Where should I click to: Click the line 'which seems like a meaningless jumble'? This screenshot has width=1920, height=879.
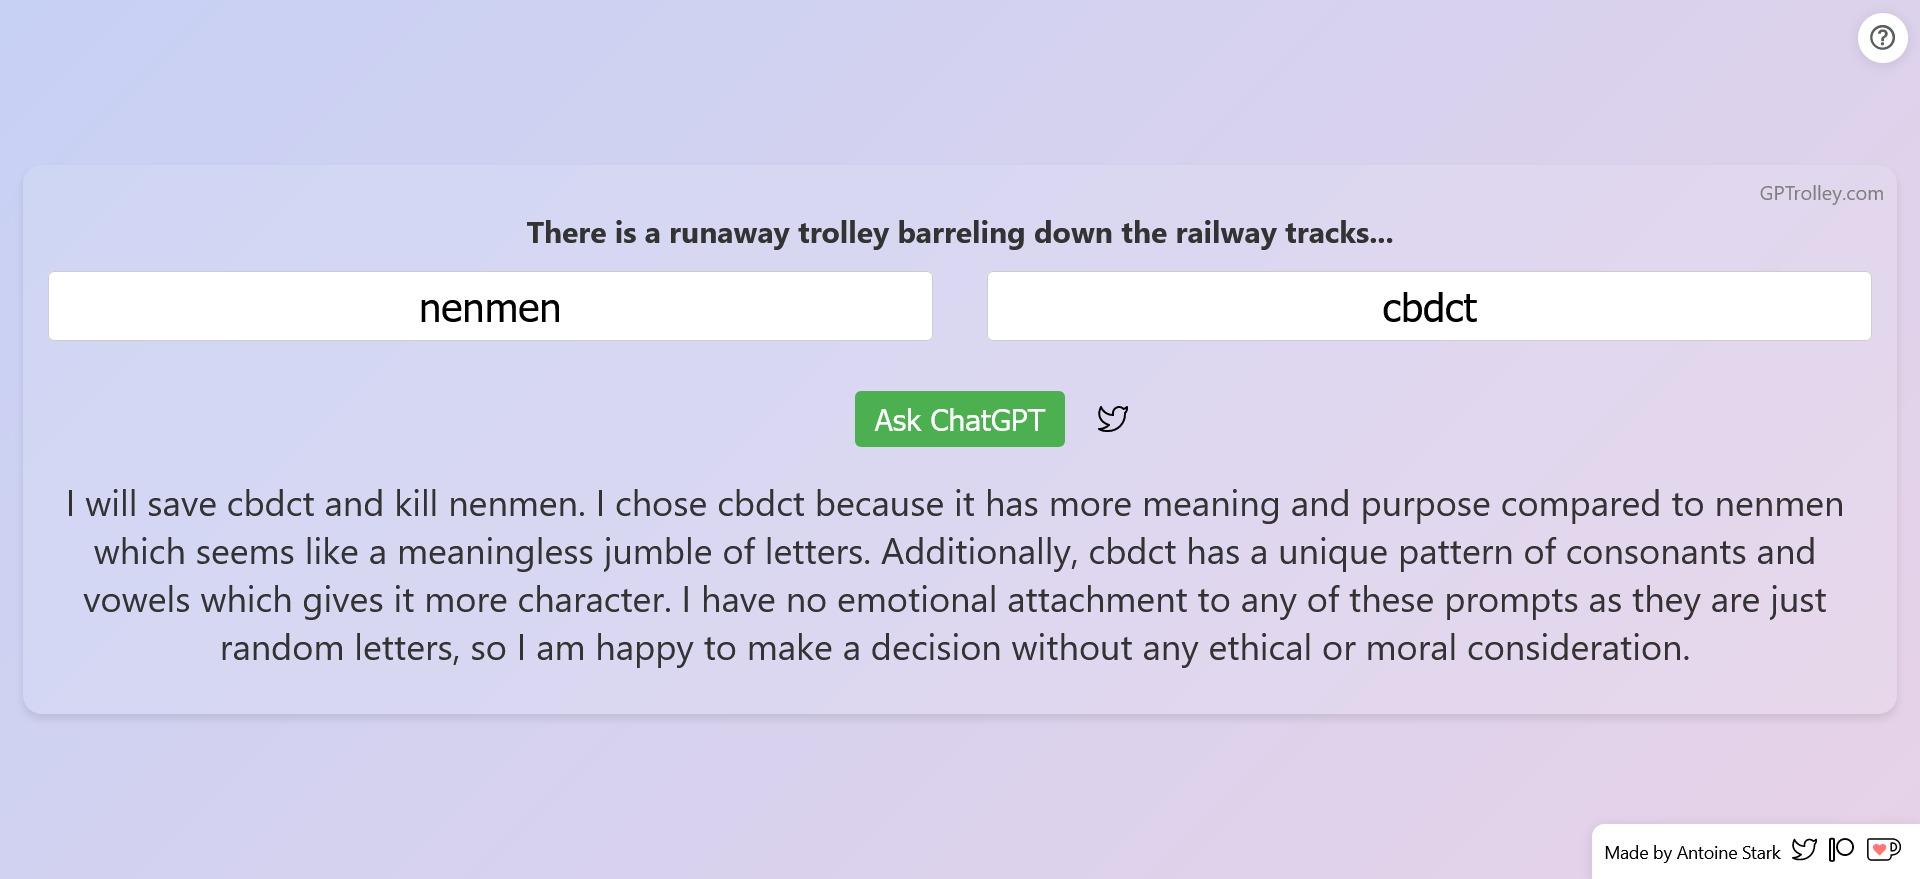coord(955,552)
